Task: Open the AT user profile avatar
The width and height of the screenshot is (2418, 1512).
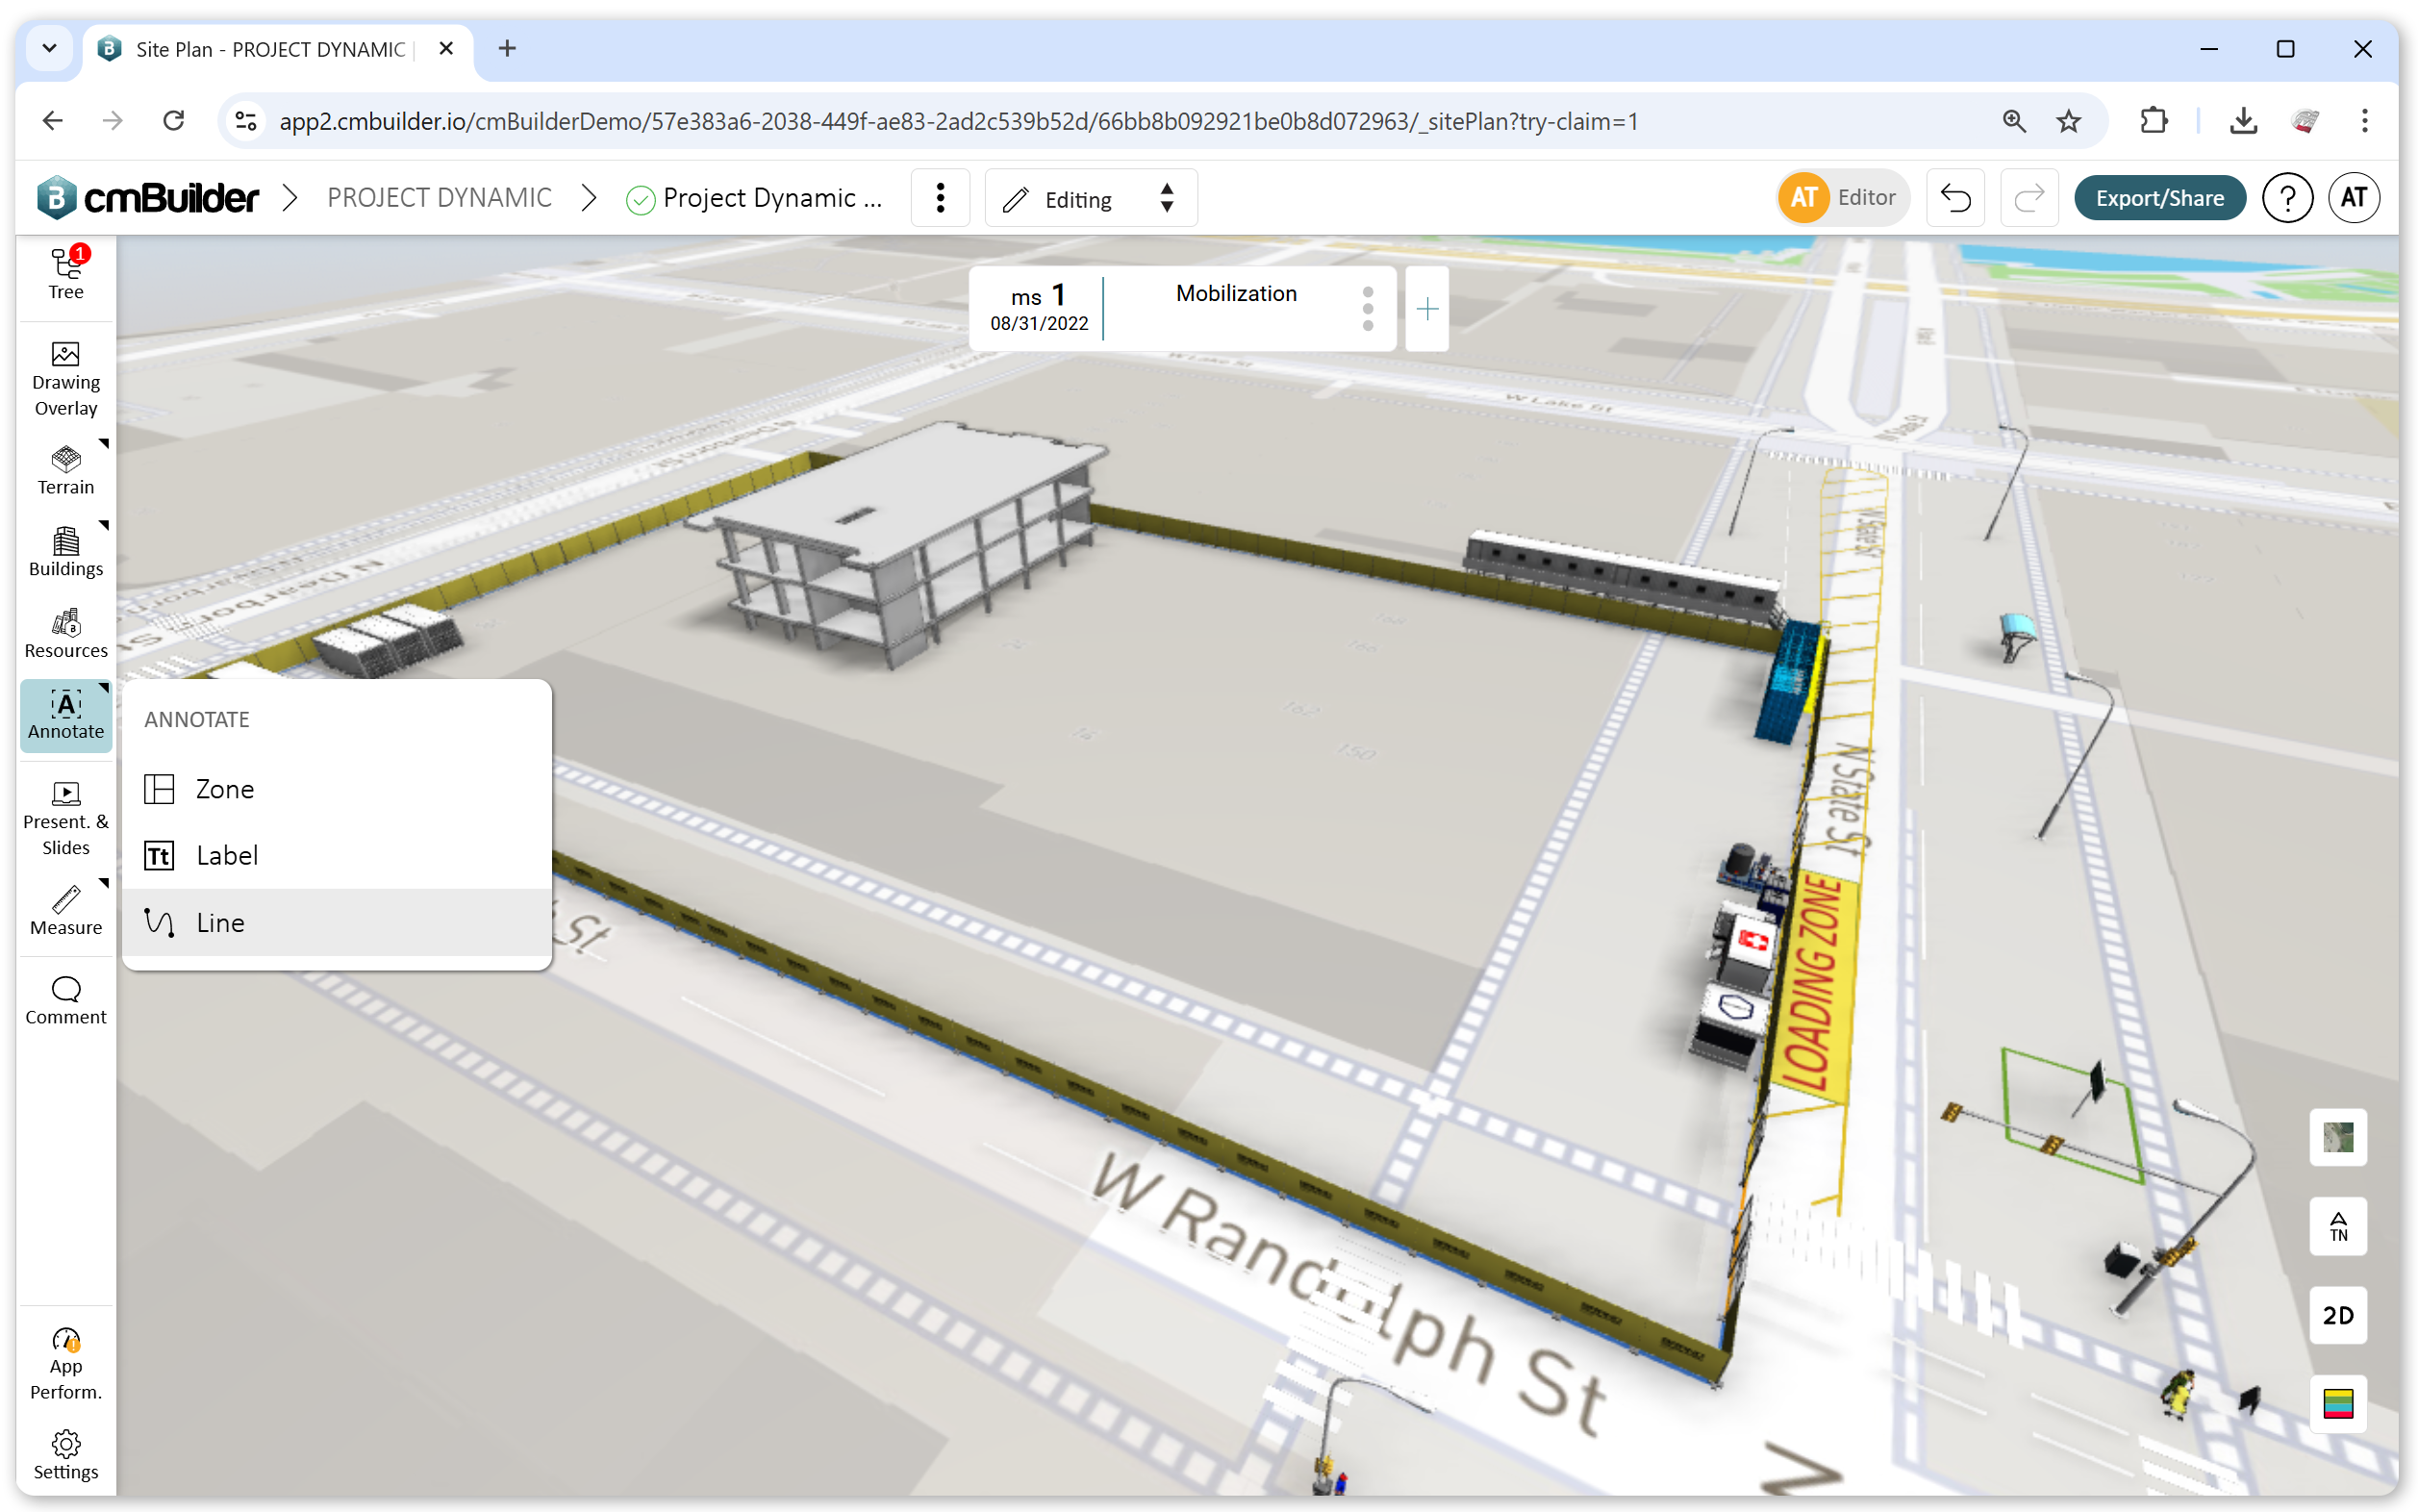Action: click(x=2353, y=198)
